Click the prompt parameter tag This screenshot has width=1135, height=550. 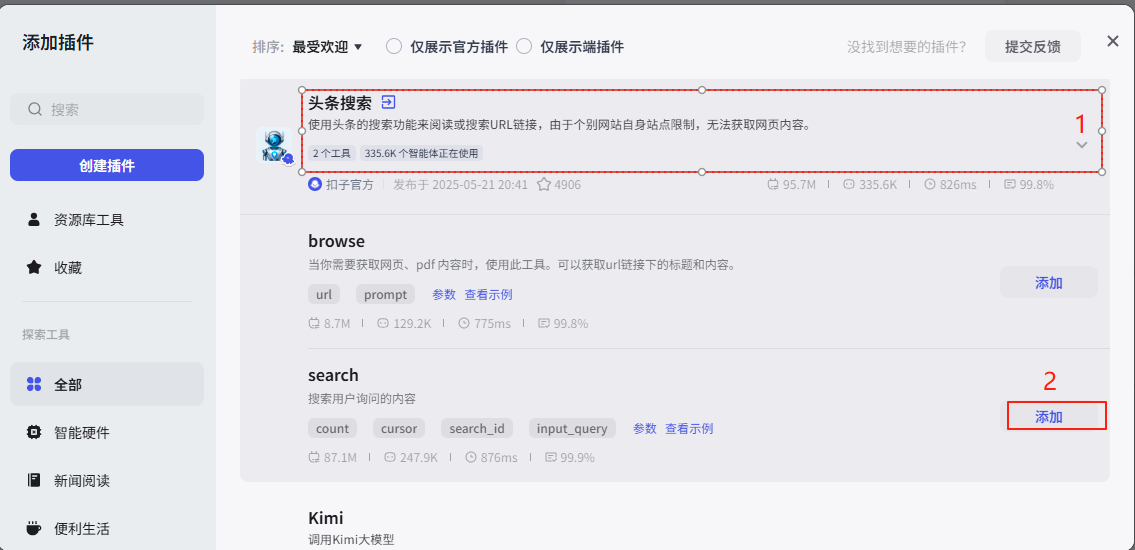[x=386, y=295]
